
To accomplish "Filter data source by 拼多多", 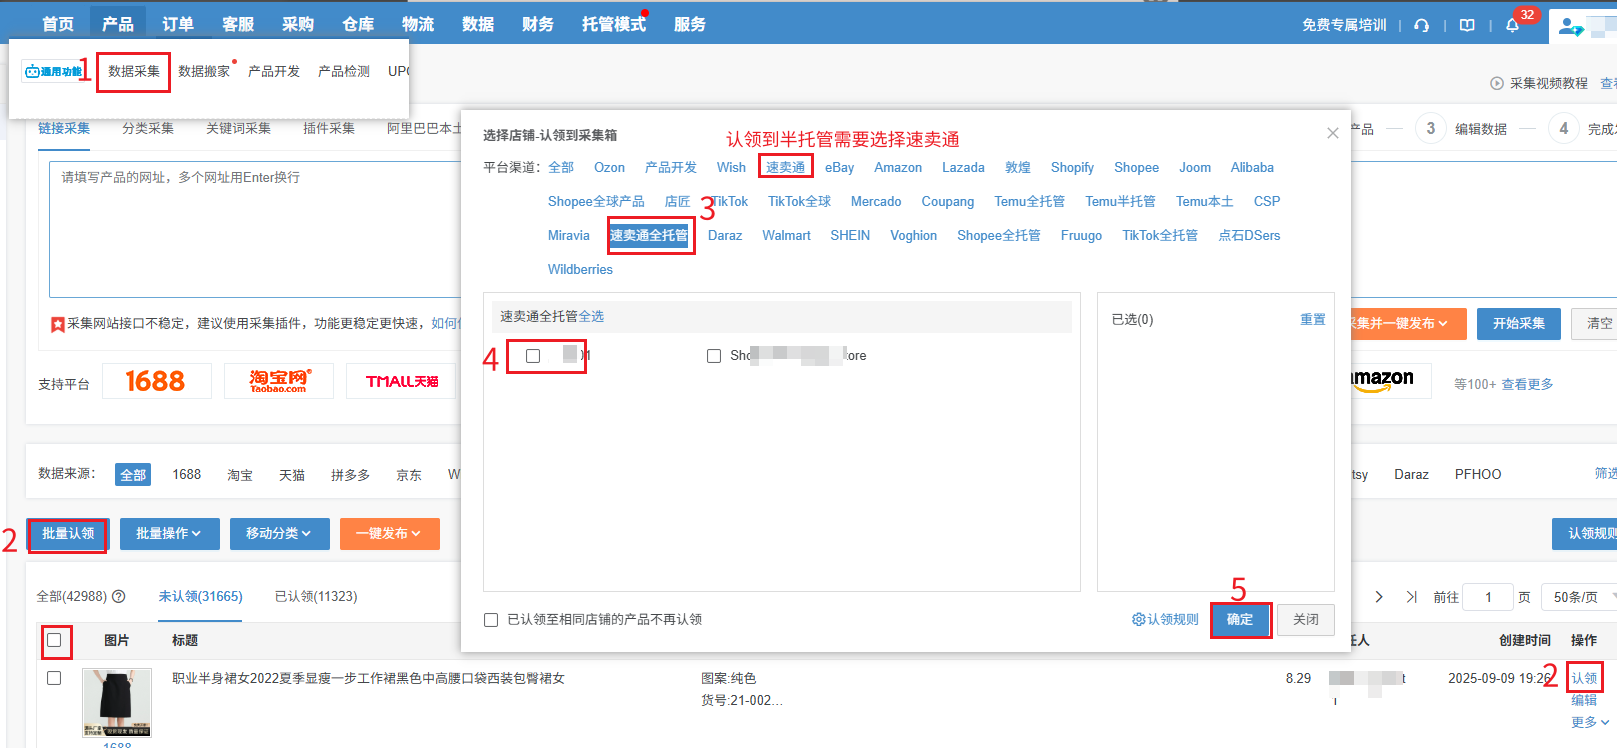I will pos(351,475).
